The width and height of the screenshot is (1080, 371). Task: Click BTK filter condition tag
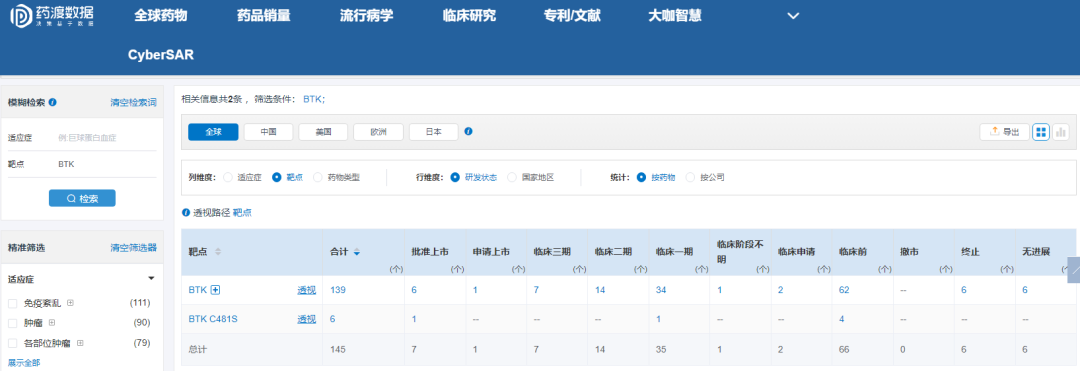tap(314, 99)
